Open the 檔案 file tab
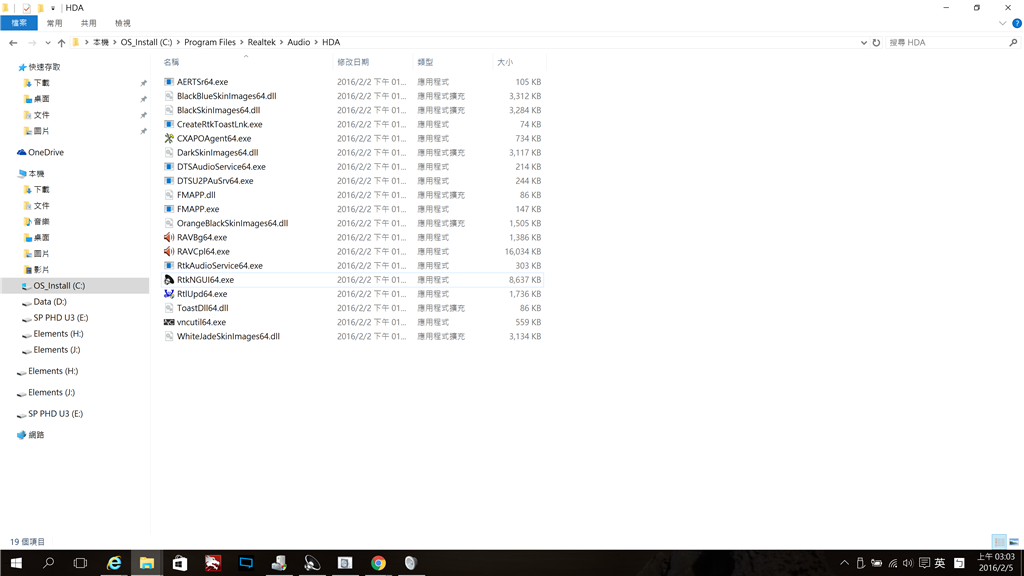This screenshot has height=576, width=1024. [19, 24]
